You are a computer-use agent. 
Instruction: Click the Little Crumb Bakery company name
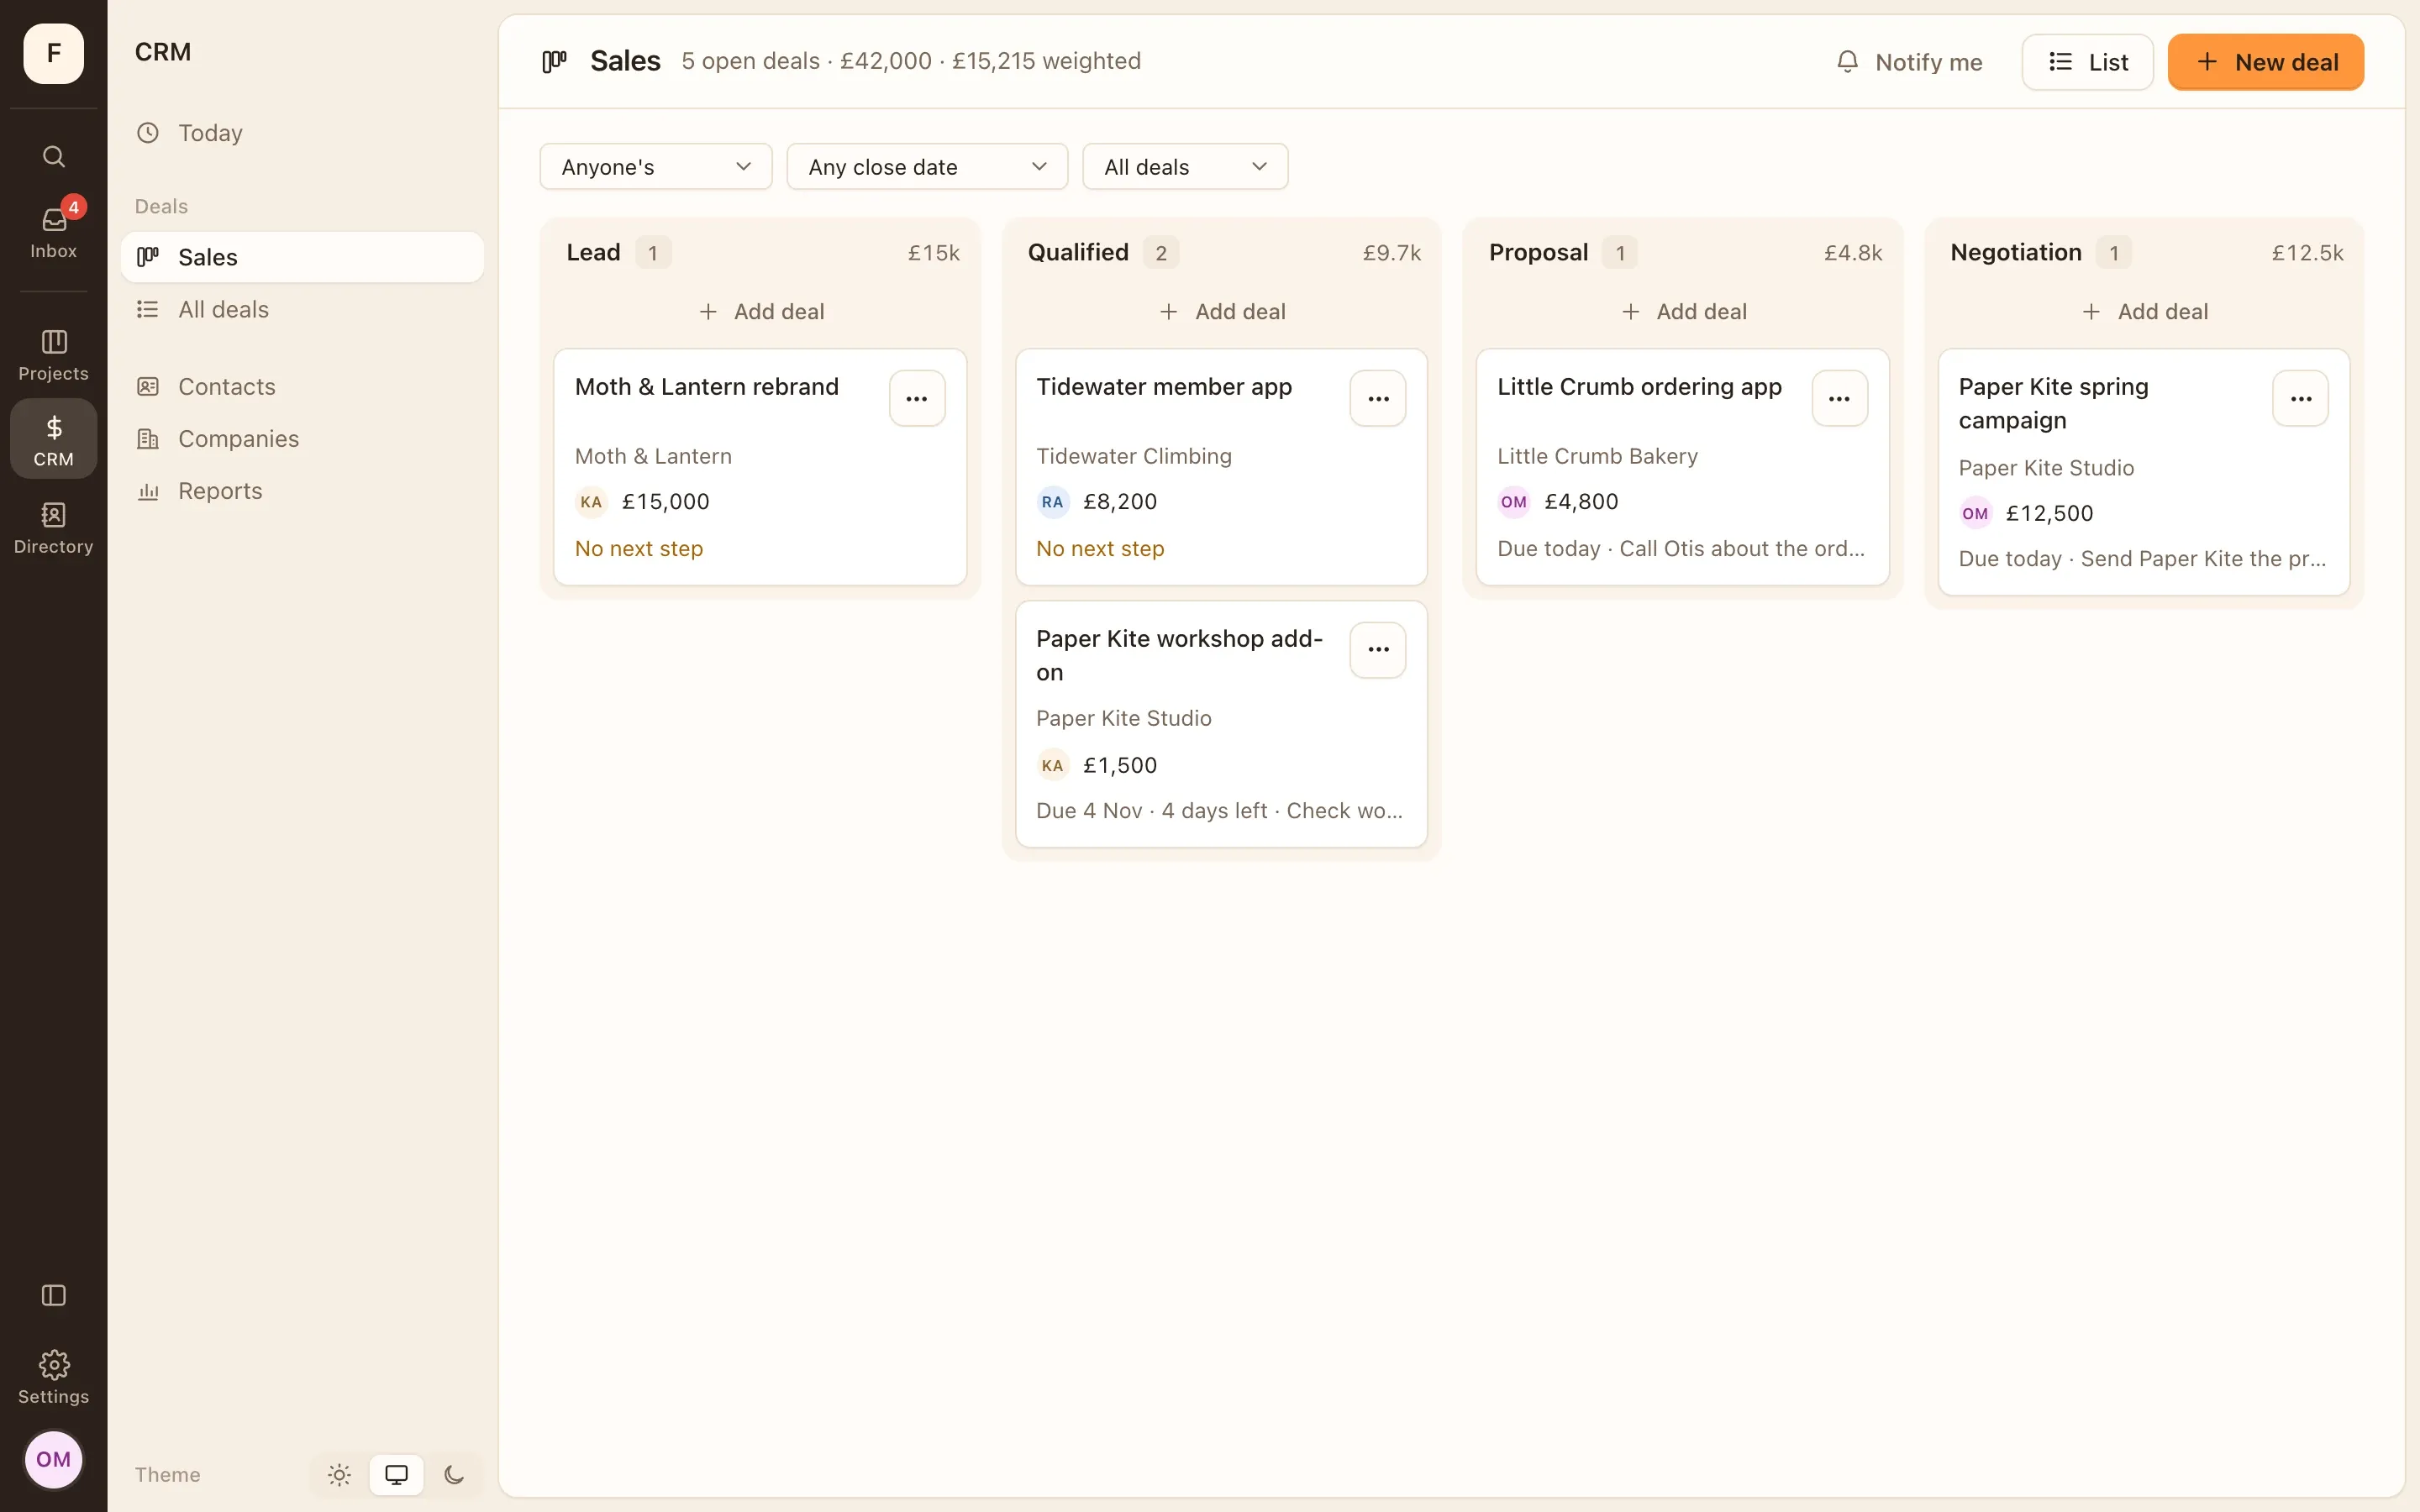(1597, 456)
